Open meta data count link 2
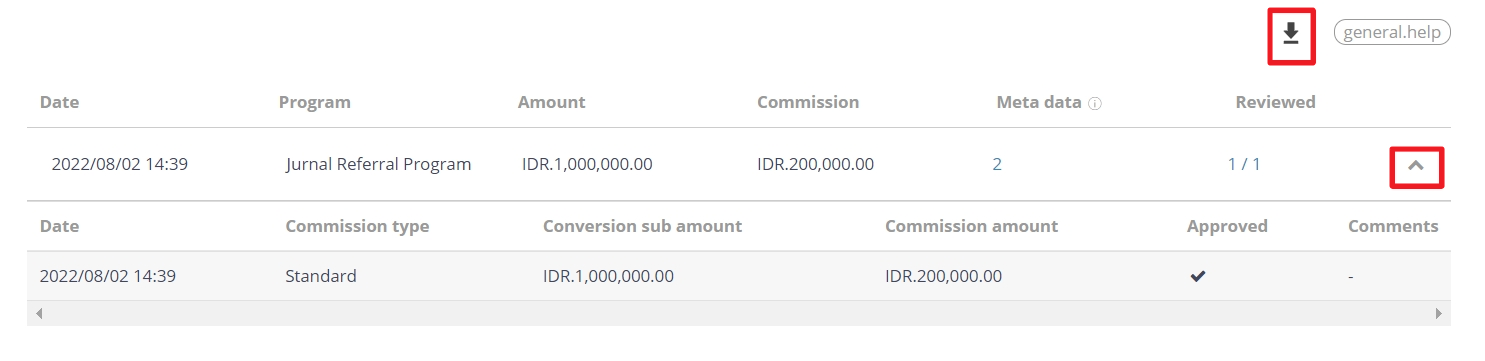Viewport: 1485px width, 361px height. click(x=997, y=164)
